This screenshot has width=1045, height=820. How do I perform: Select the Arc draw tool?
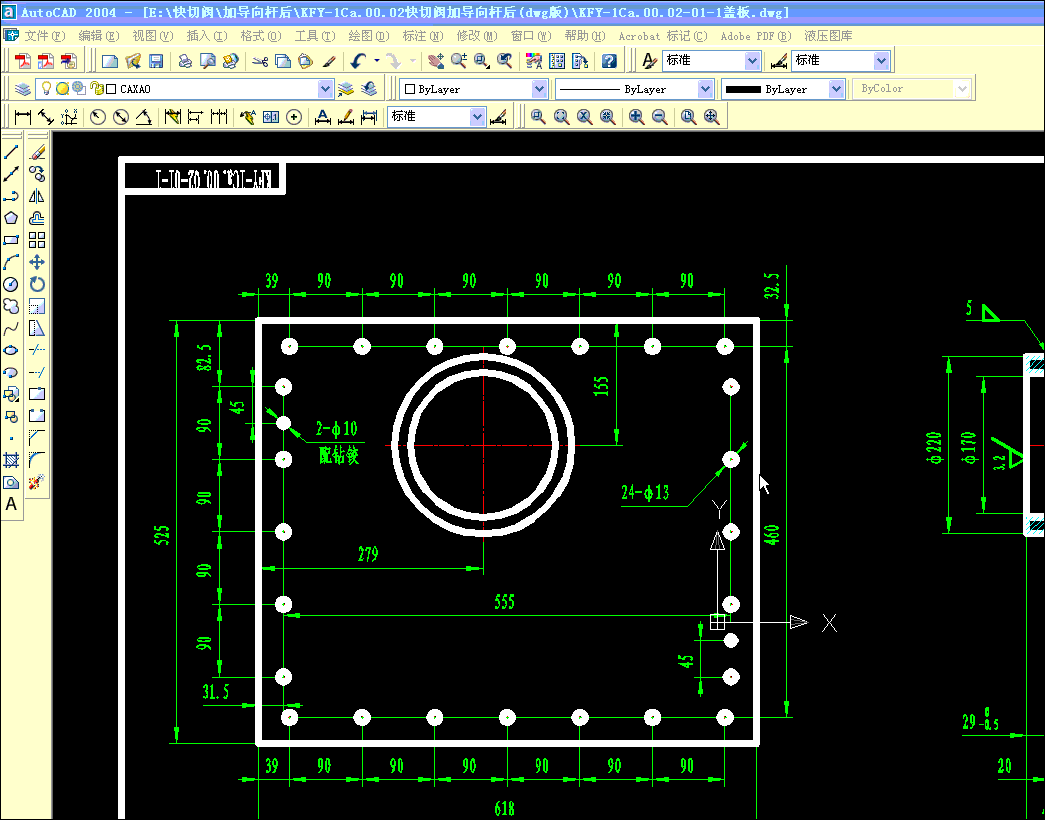point(11,262)
